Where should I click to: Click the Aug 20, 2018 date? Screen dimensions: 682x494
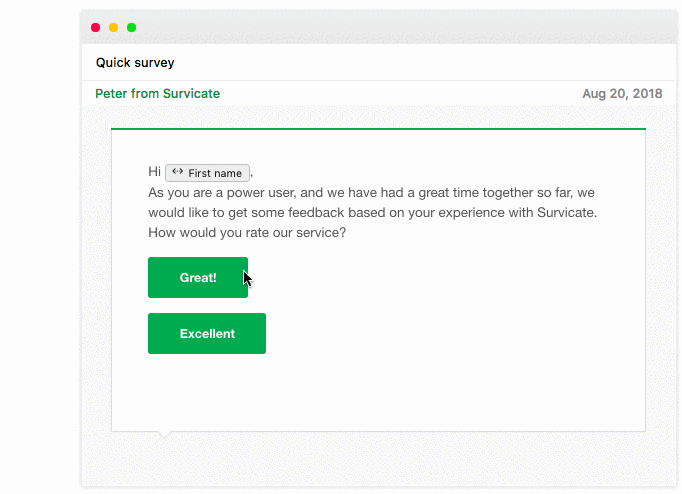622,93
